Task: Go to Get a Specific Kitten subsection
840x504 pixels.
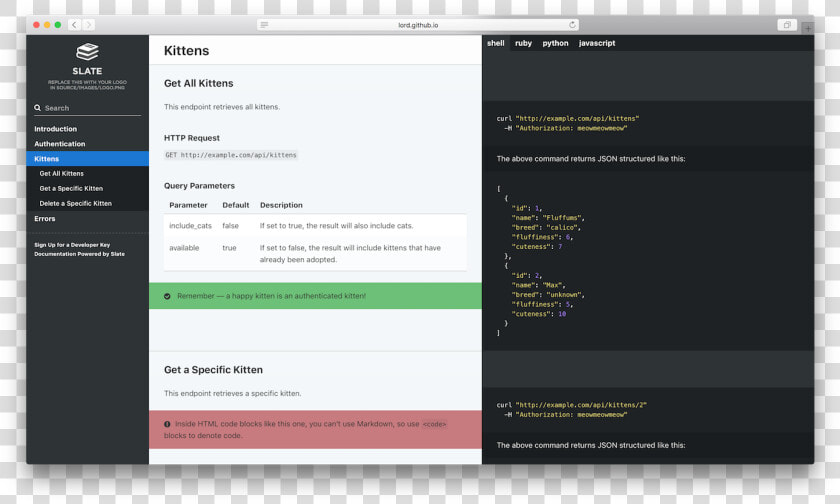Action: pyautogui.click(x=71, y=189)
